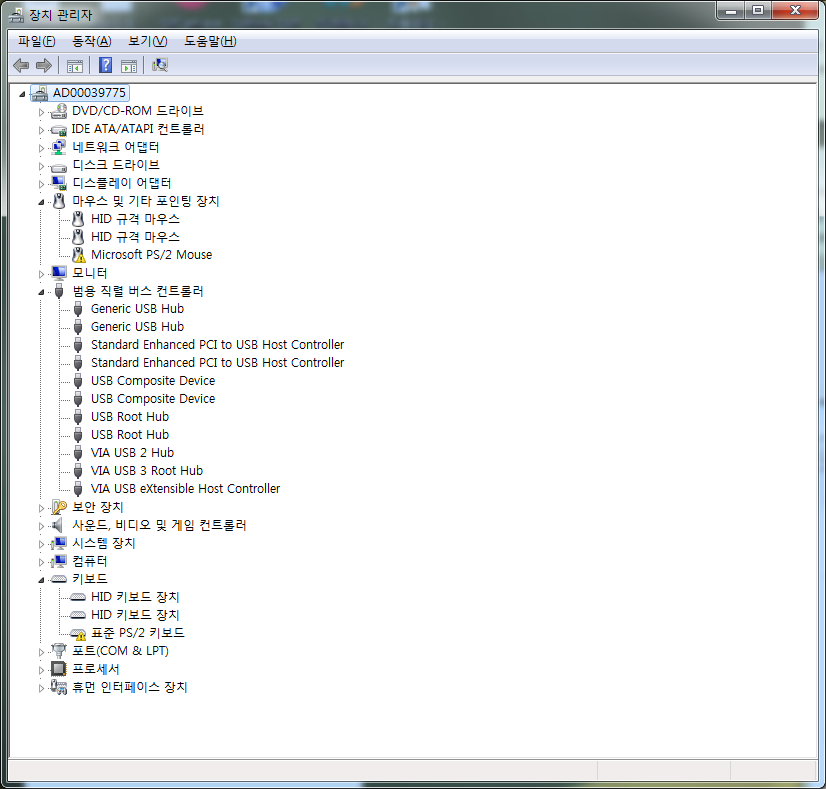Click the 네트워크 어댑터 icon

point(59,147)
